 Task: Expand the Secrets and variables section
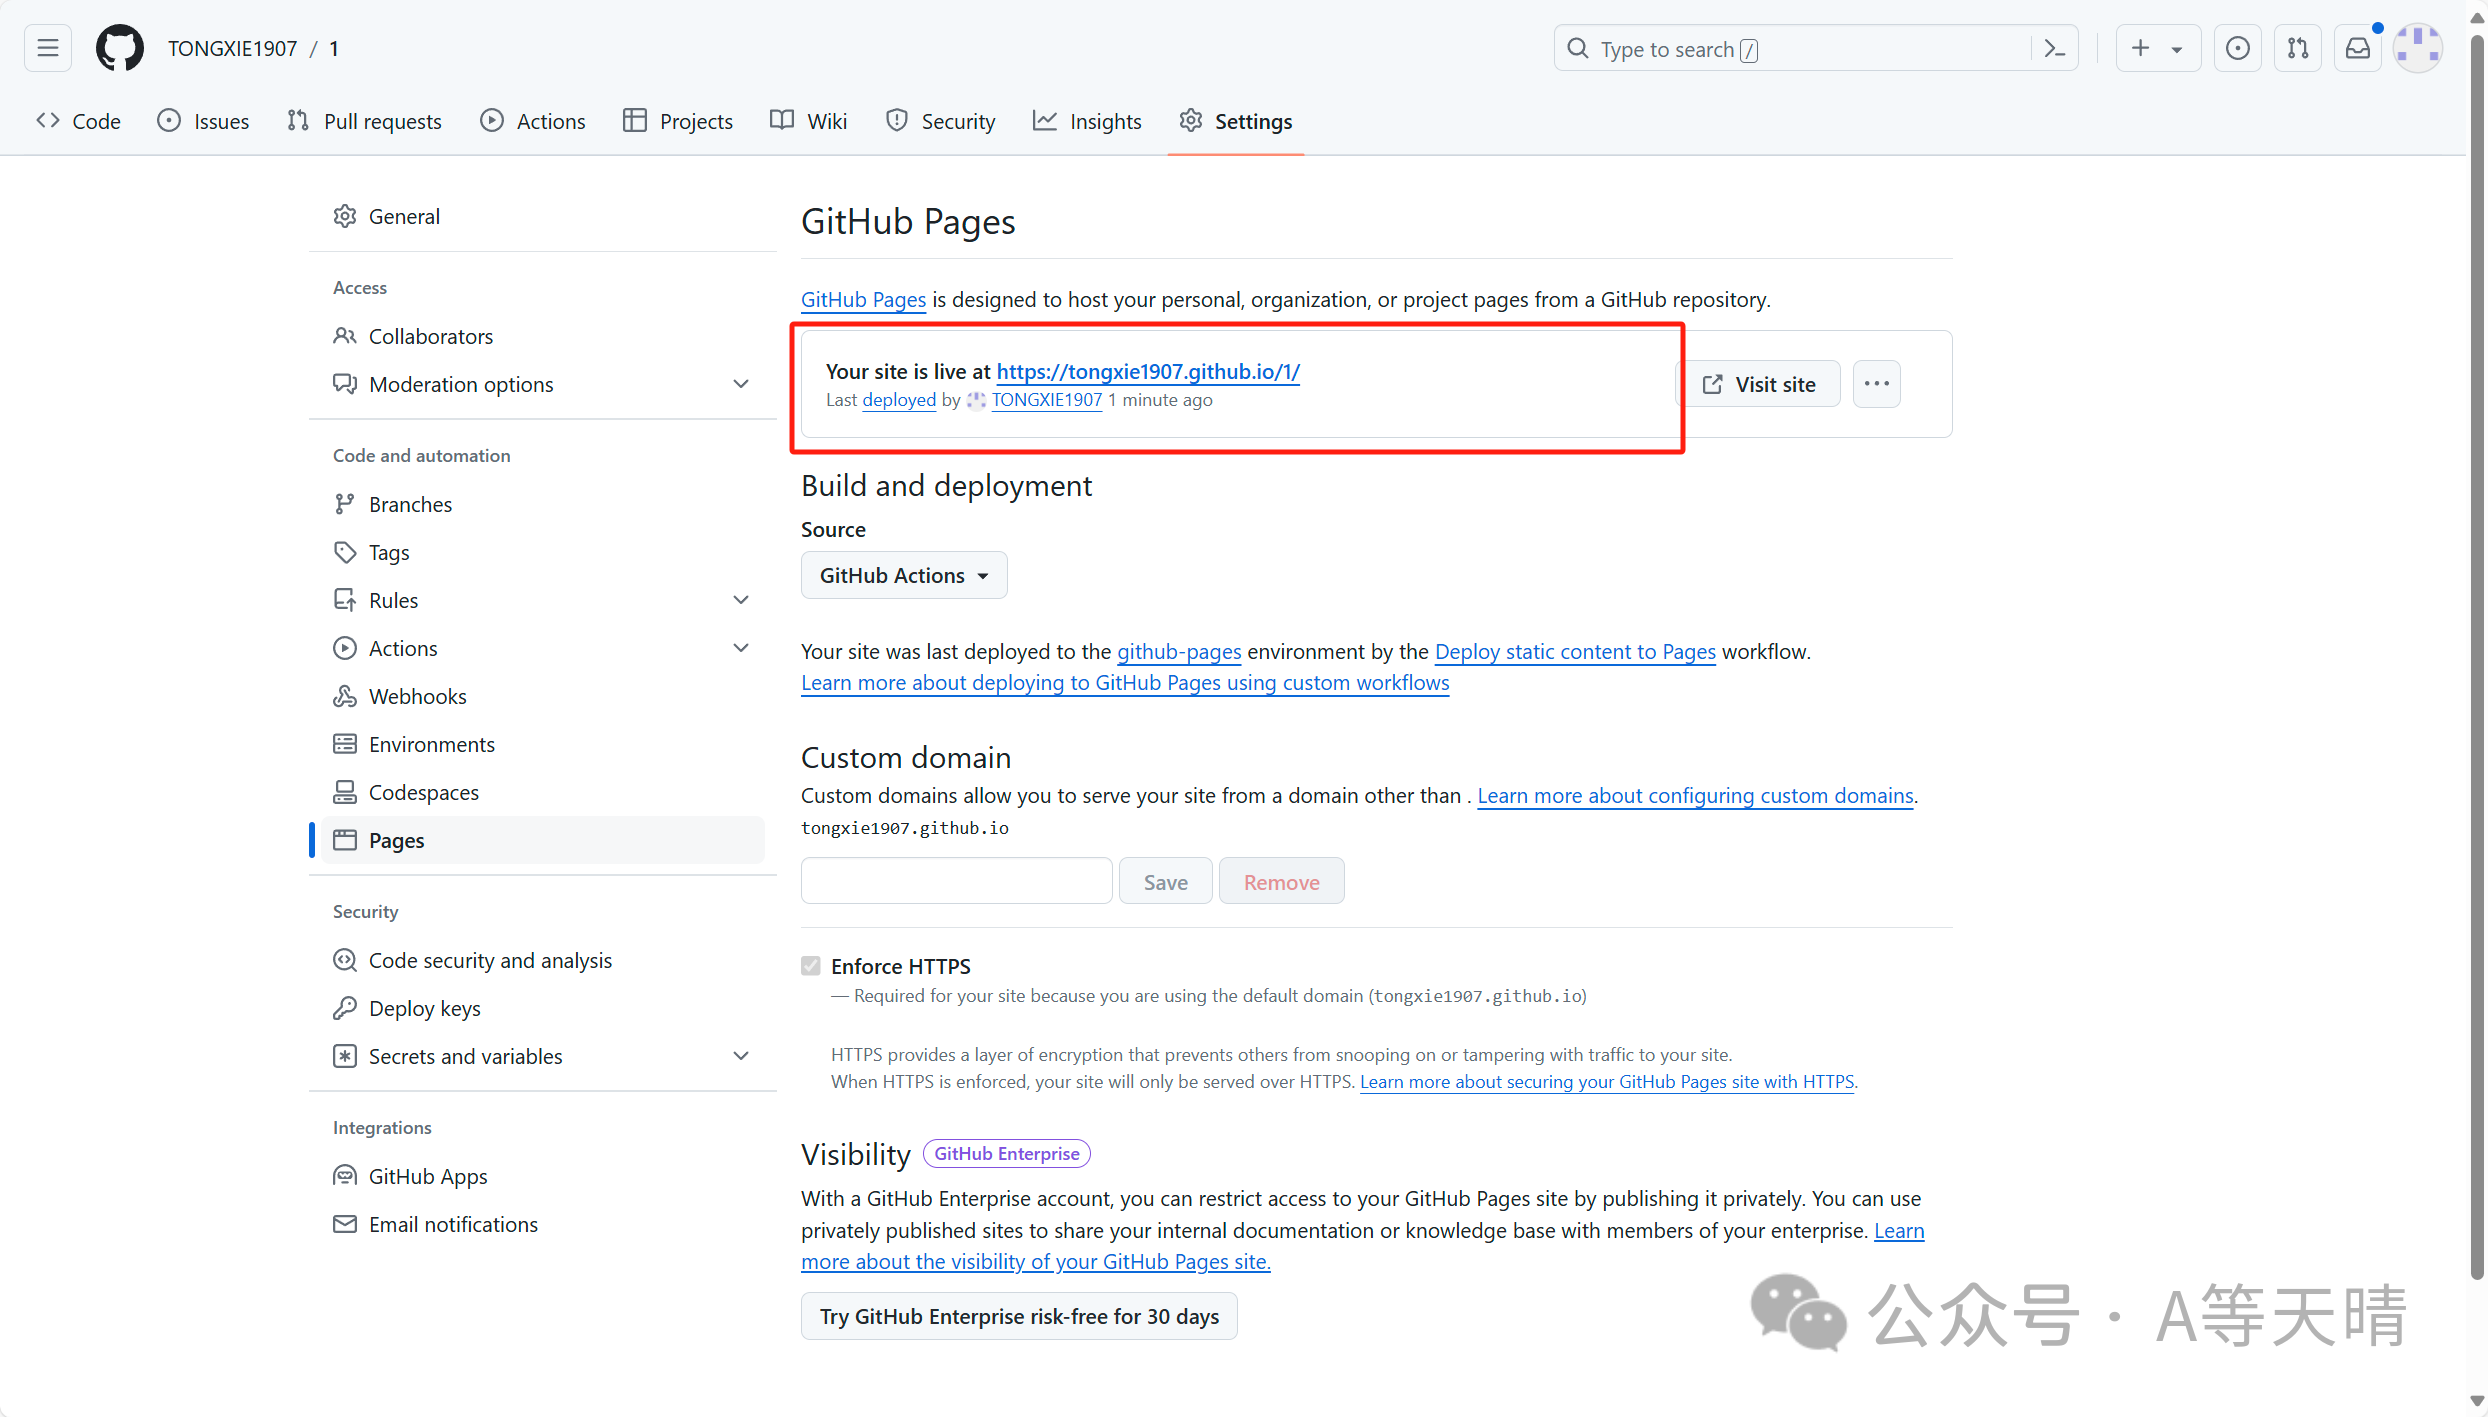[742, 1056]
